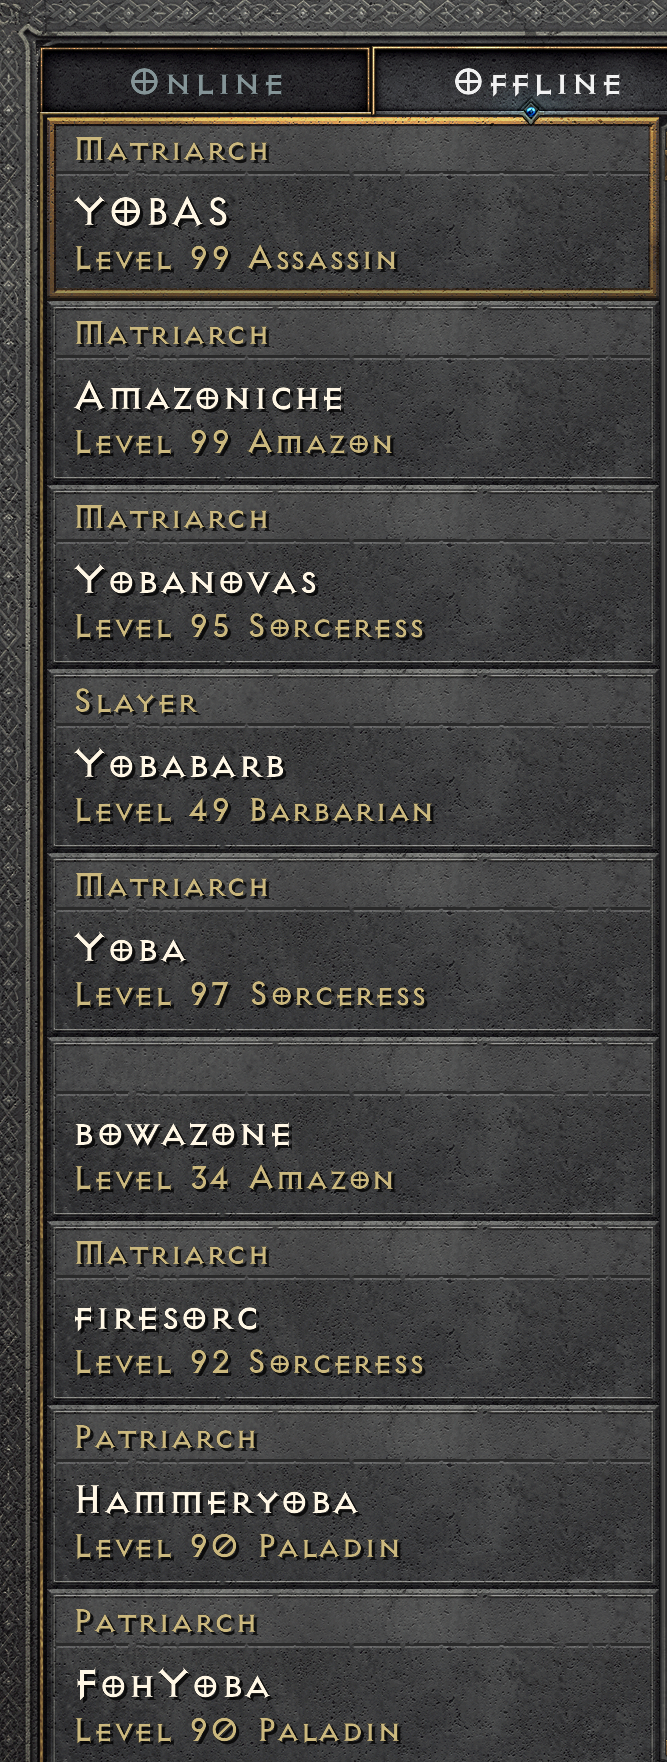Select Firesorc level 92 Sorceress
This screenshot has height=1762, width=667.
(352, 1312)
